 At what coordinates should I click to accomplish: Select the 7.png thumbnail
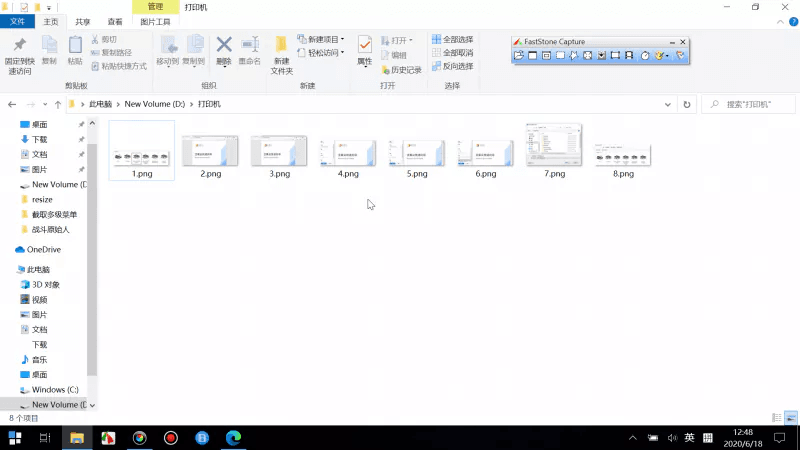click(x=554, y=151)
